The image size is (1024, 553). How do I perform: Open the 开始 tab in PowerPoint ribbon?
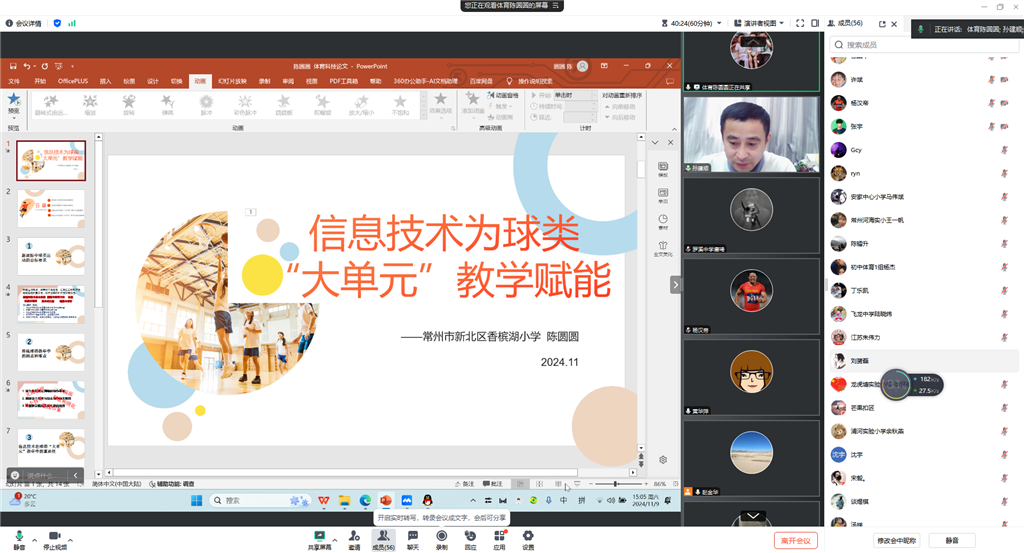click(x=40, y=81)
